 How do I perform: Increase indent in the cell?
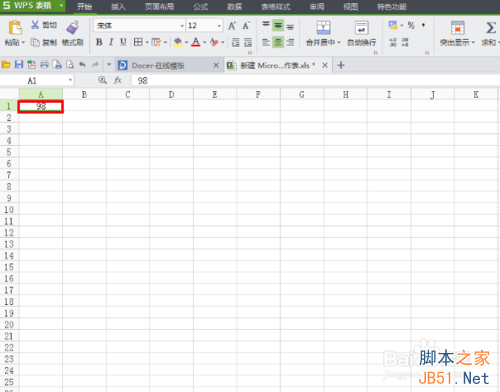coord(248,42)
